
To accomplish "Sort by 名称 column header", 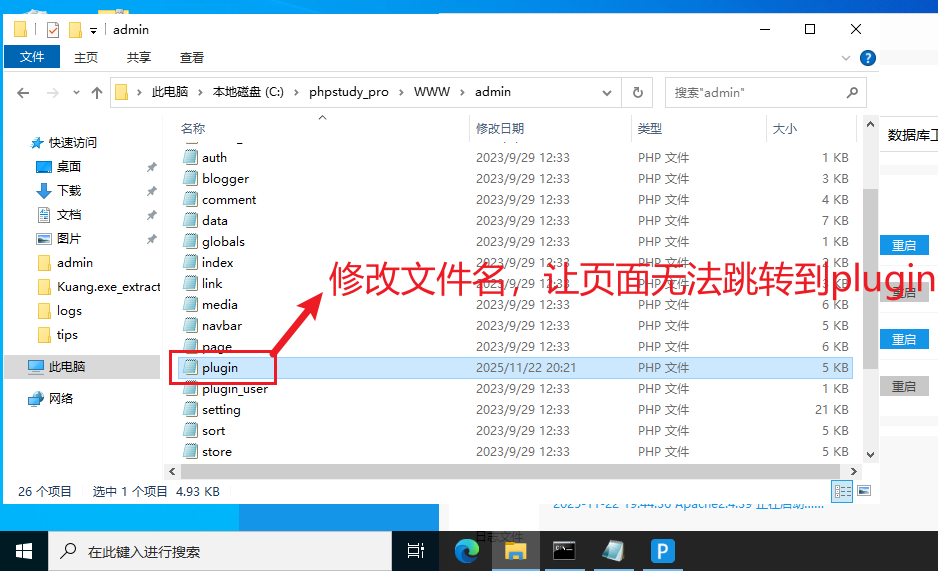I will 193,129.
